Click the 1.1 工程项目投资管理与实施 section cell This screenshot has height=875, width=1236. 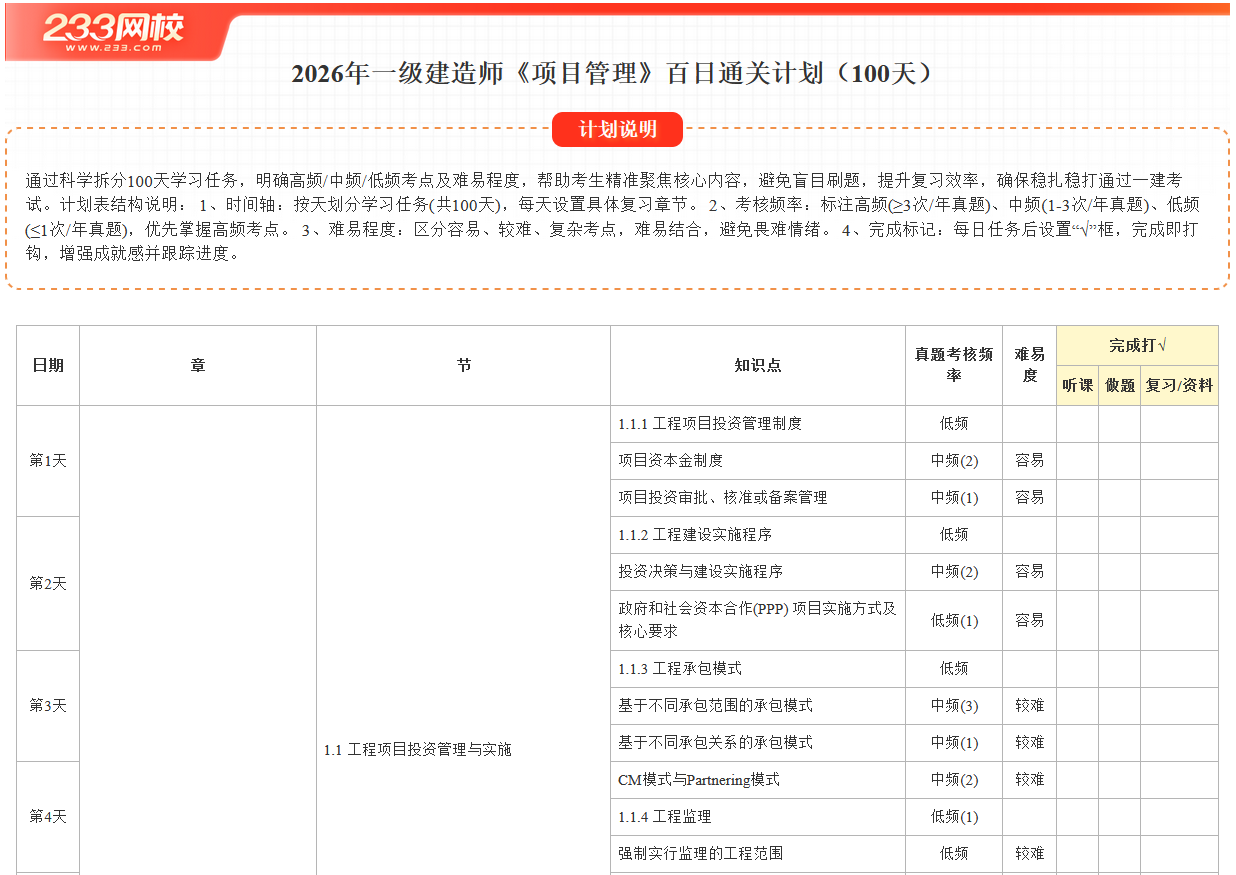[418, 749]
